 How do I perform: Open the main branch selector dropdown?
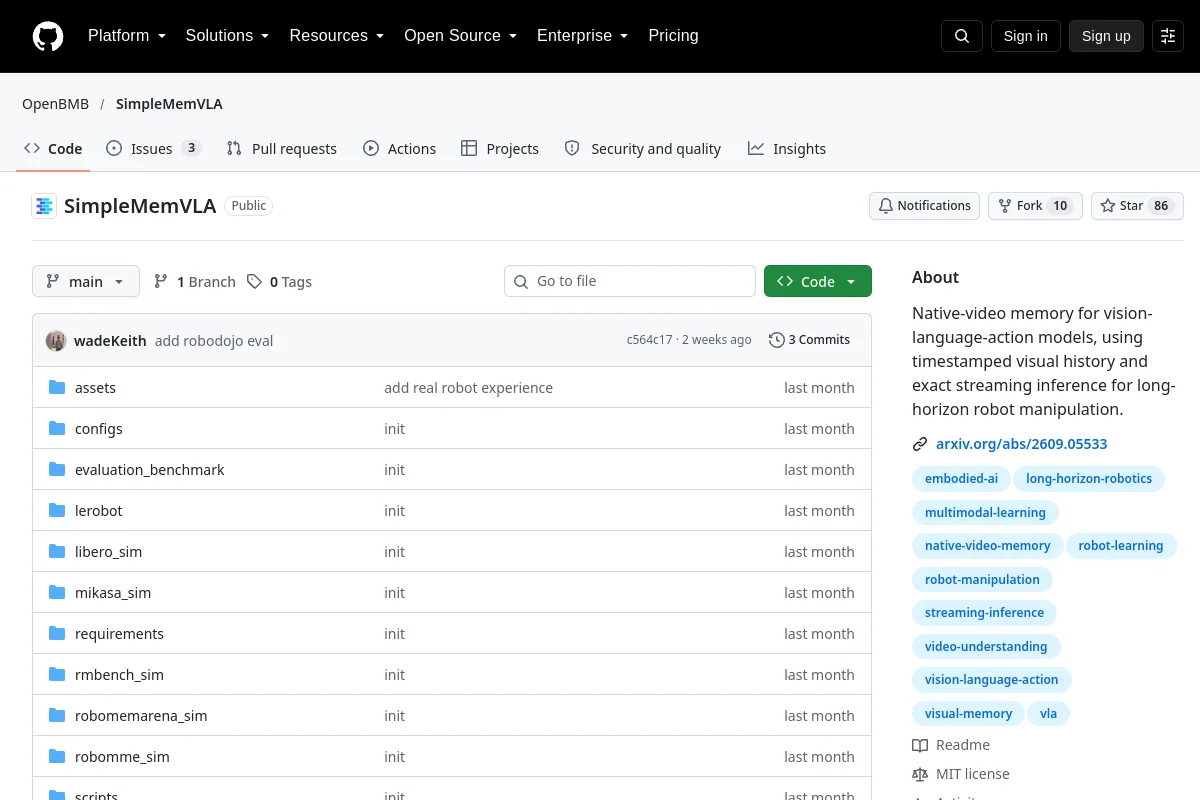coord(86,282)
